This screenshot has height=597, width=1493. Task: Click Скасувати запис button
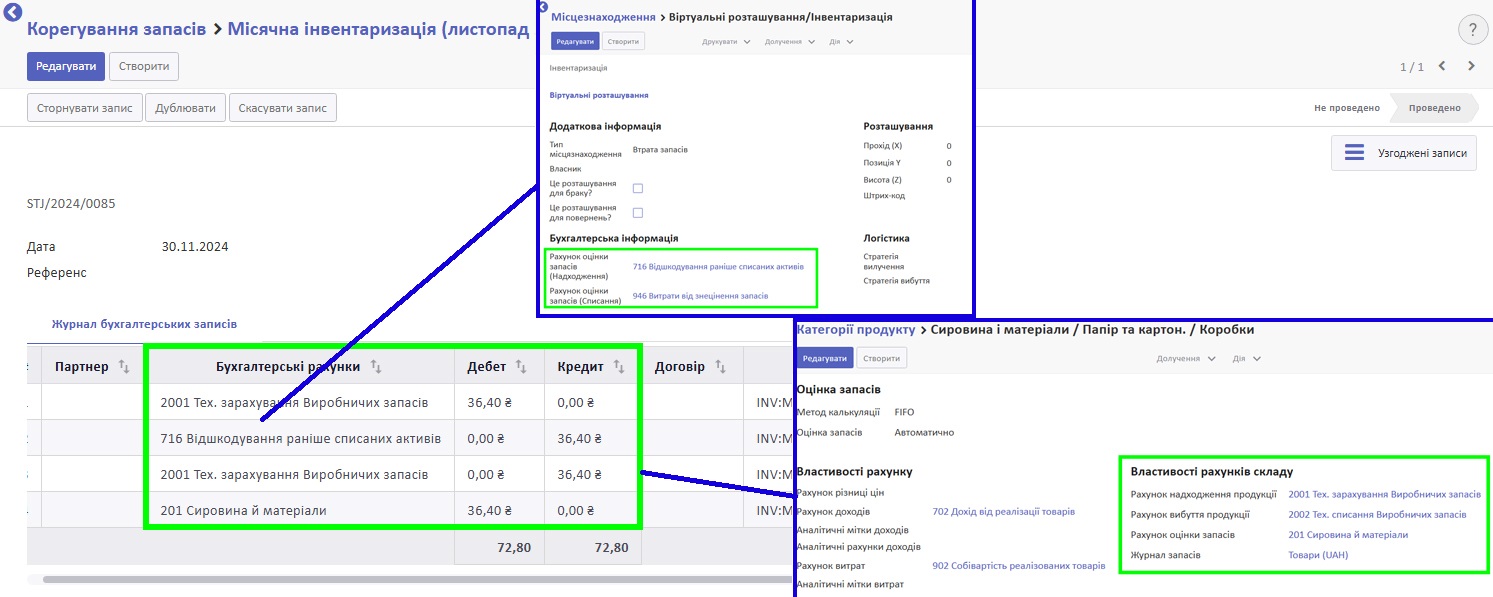pyautogui.click(x=283, y=108)
